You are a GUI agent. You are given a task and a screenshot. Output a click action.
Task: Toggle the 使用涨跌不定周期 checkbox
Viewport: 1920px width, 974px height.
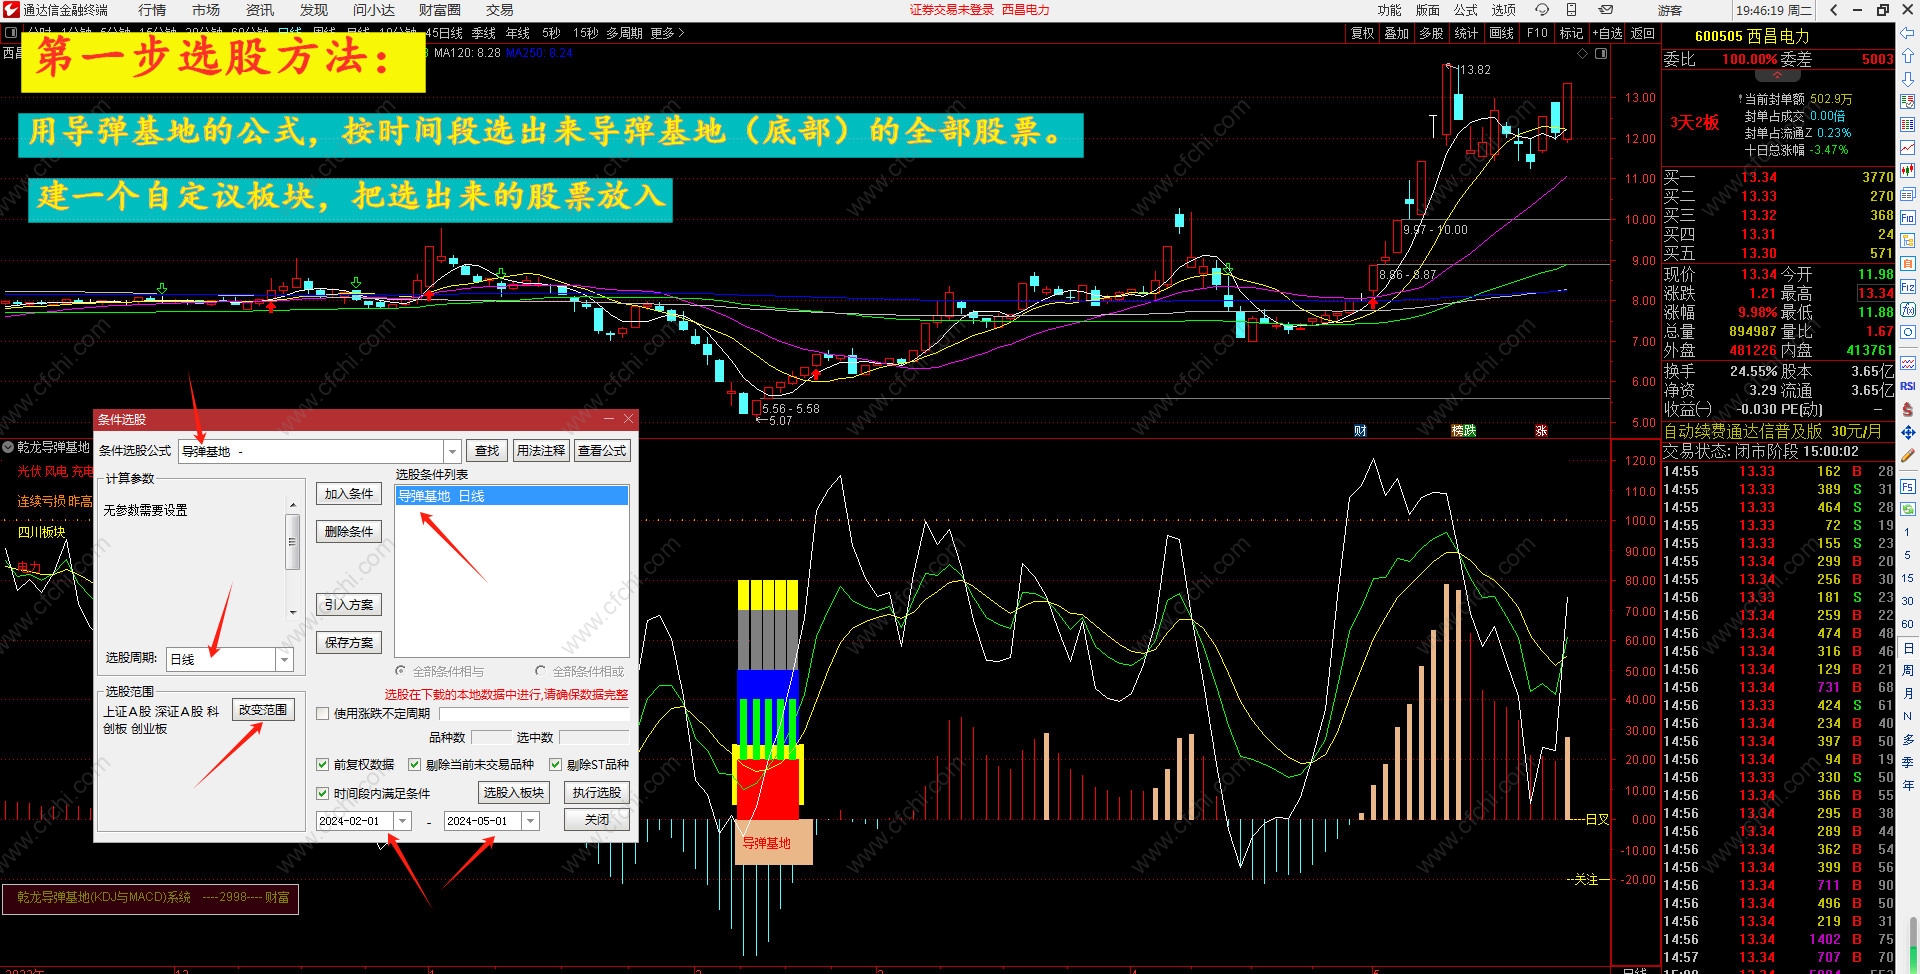pyautogui.click(x=322, y=714)
